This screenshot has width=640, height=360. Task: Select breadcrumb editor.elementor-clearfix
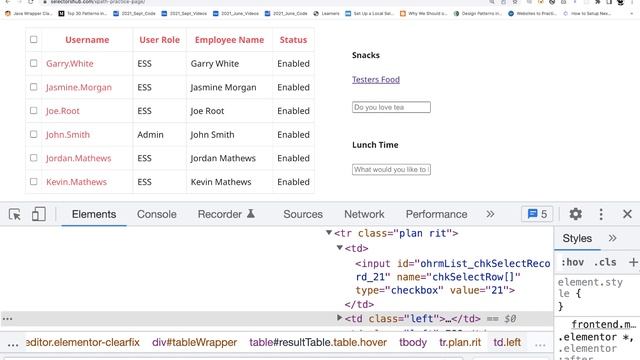coord(82,342)
